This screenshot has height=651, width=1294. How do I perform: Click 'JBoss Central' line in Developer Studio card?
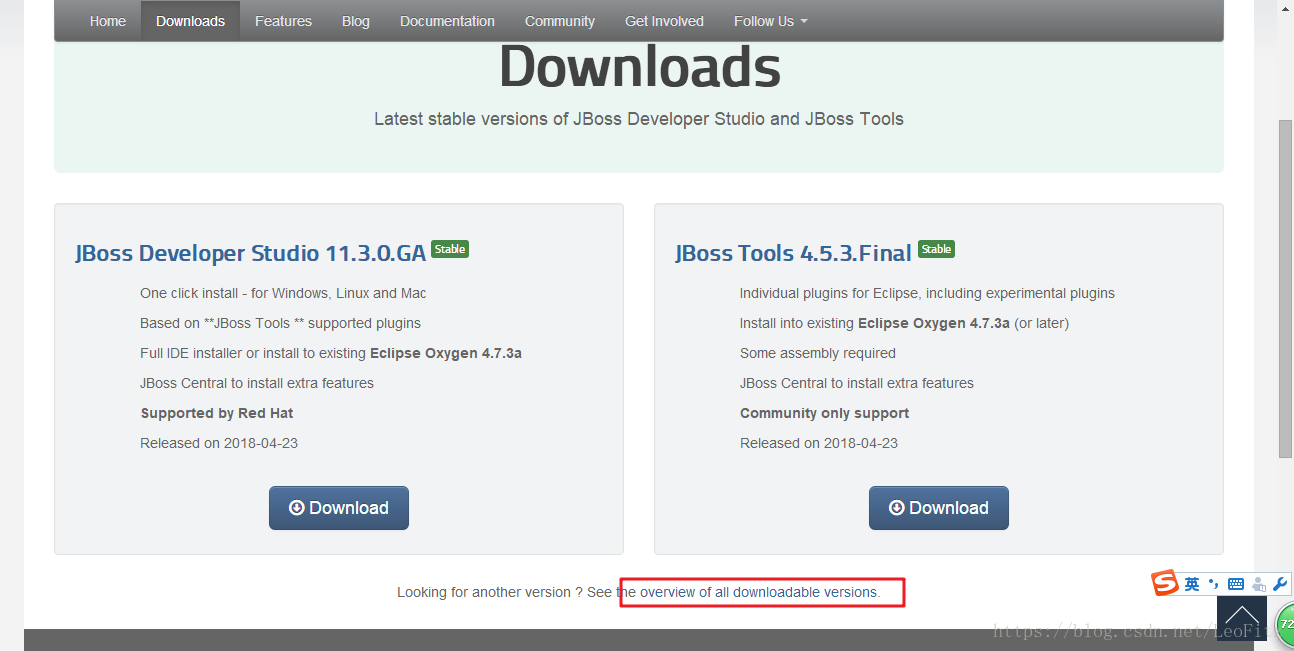pyautogui.click(x=257, y=383)
